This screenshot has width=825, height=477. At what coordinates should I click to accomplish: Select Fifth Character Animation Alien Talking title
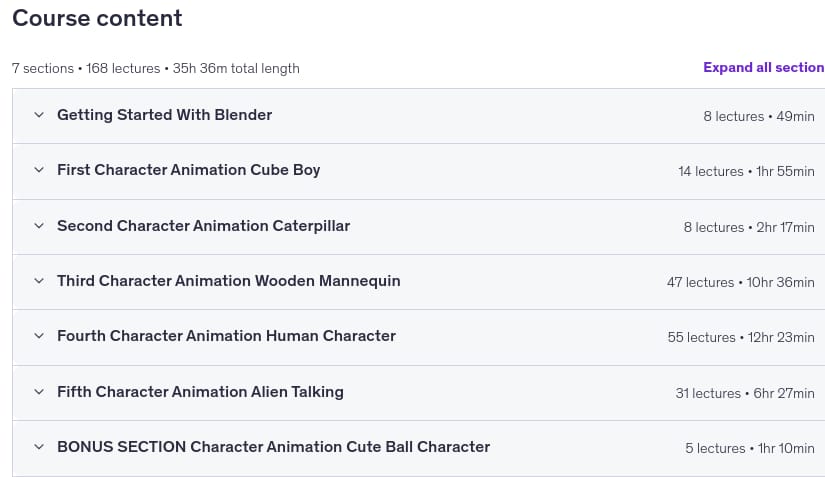click(x=200, y=392)
